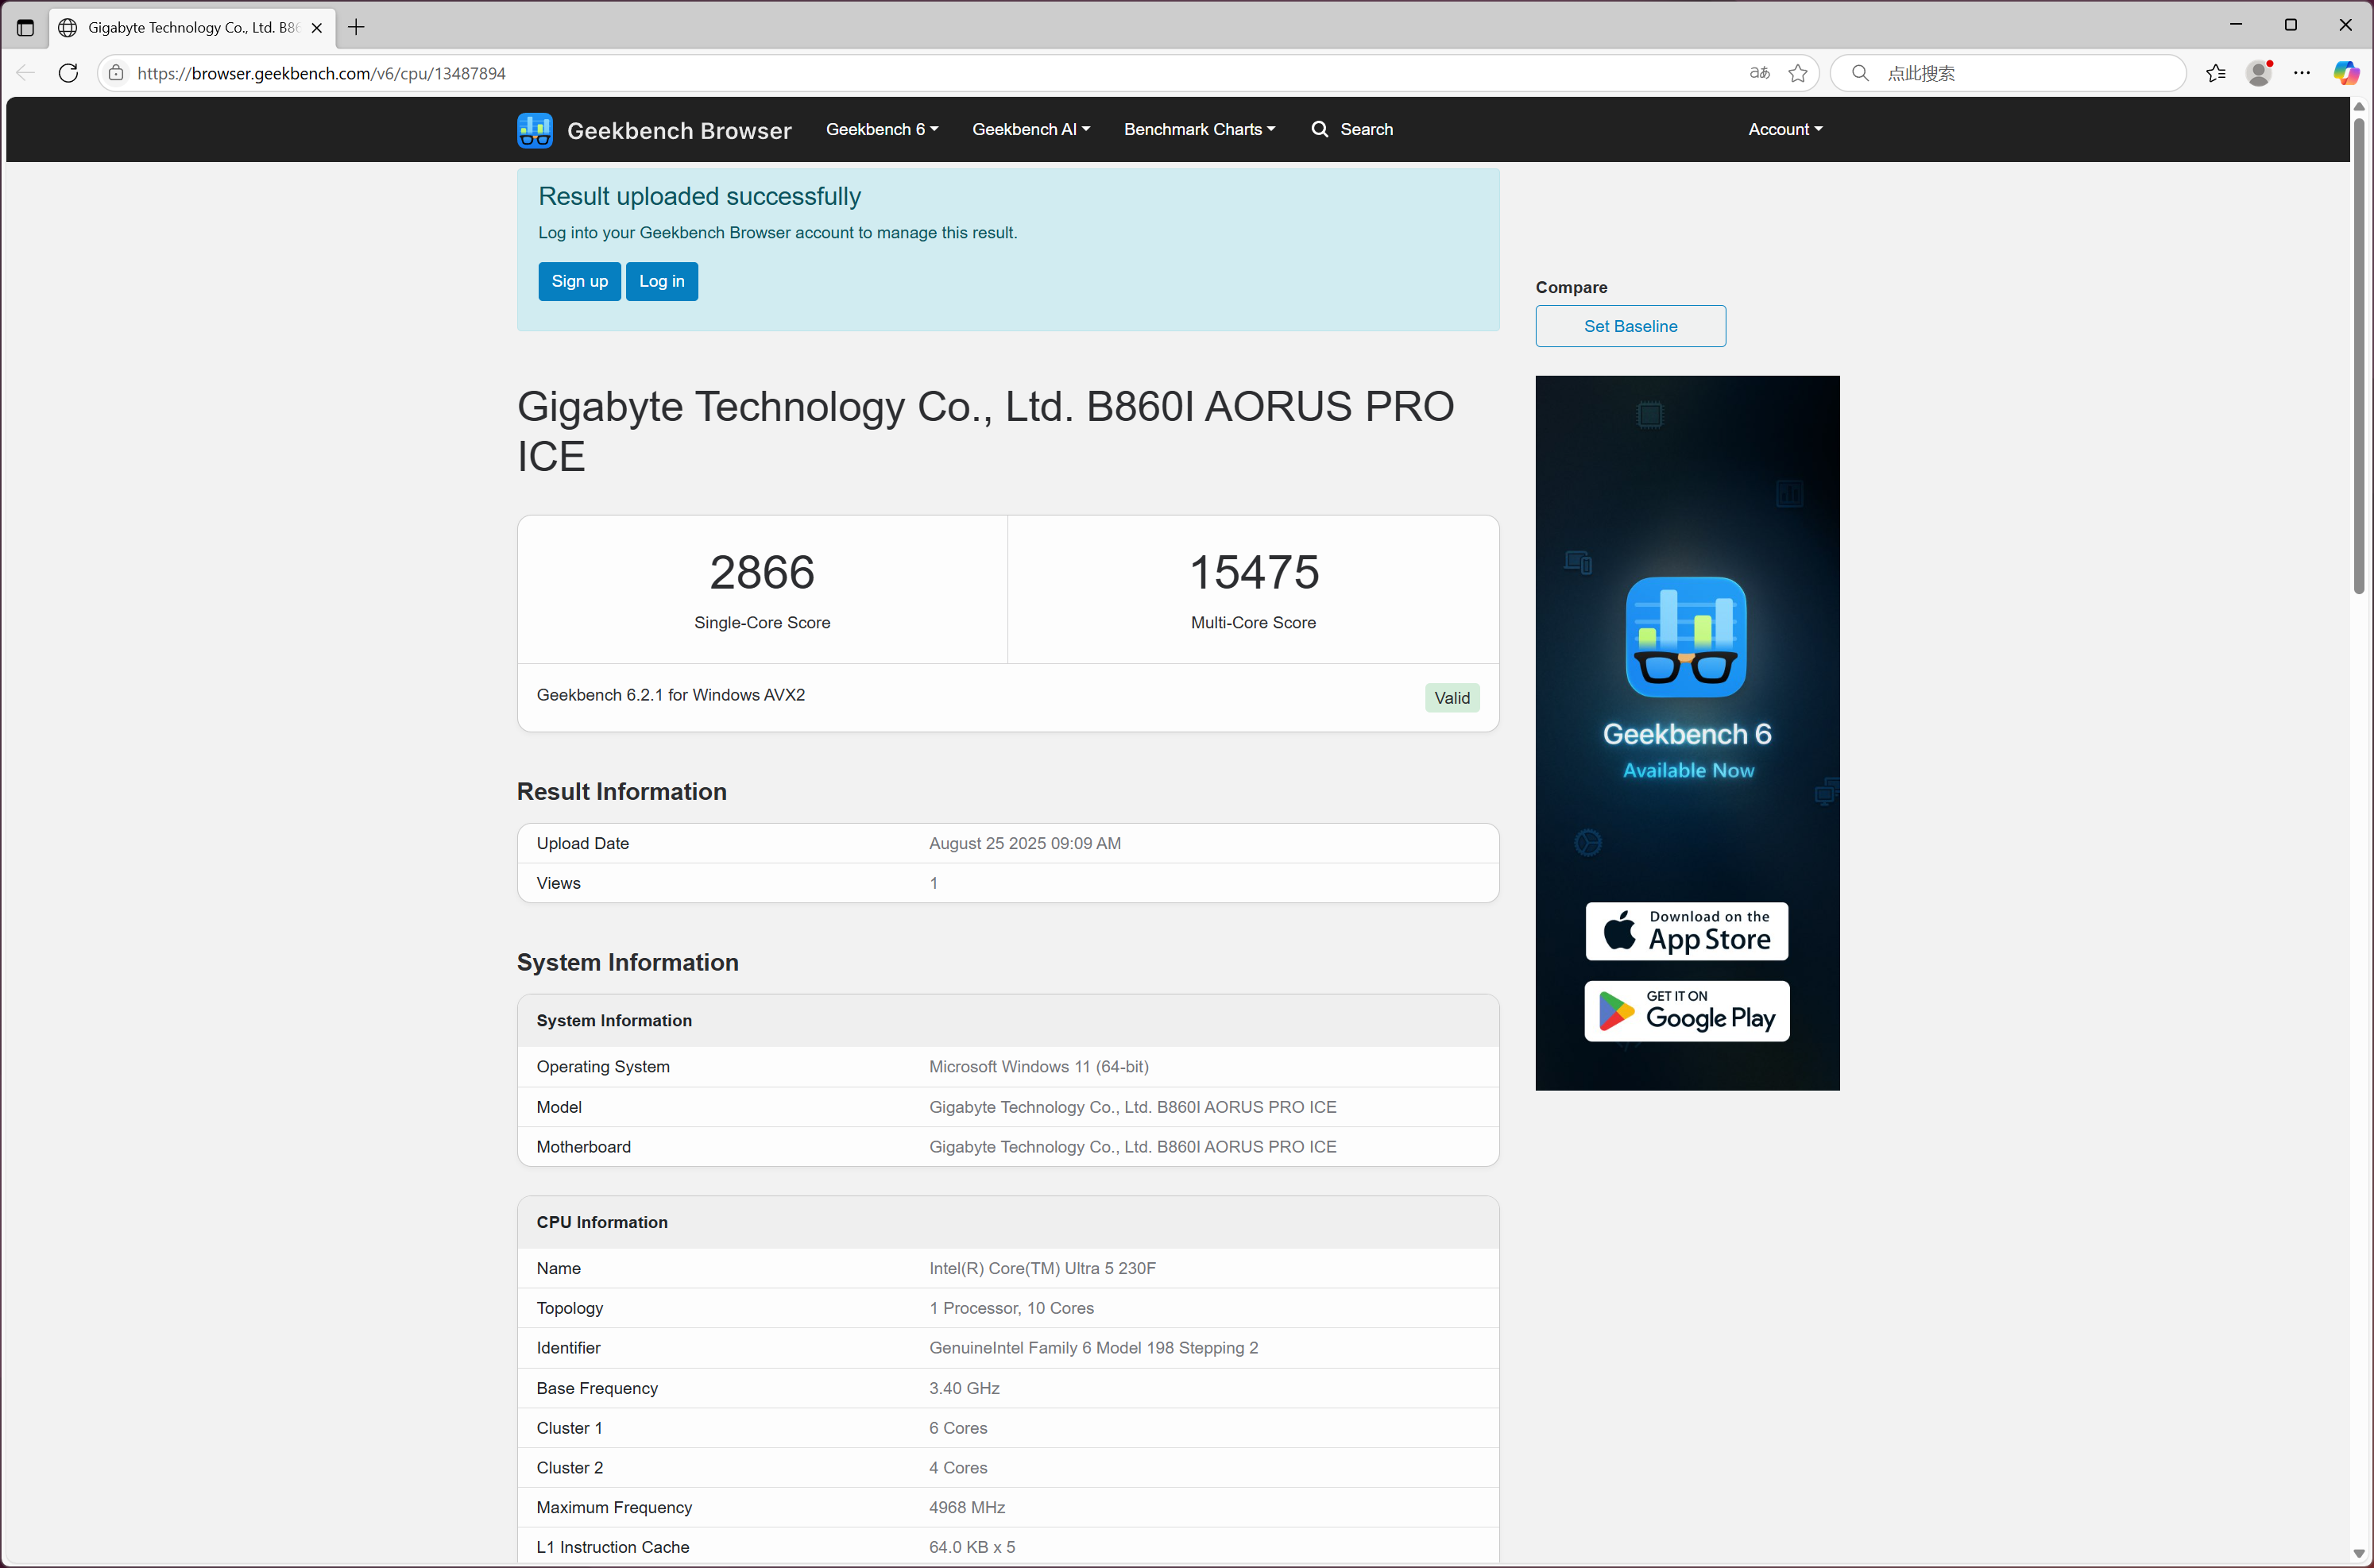
Task: Open the Copilot sidebar icon
Action: click(2345, 73)
